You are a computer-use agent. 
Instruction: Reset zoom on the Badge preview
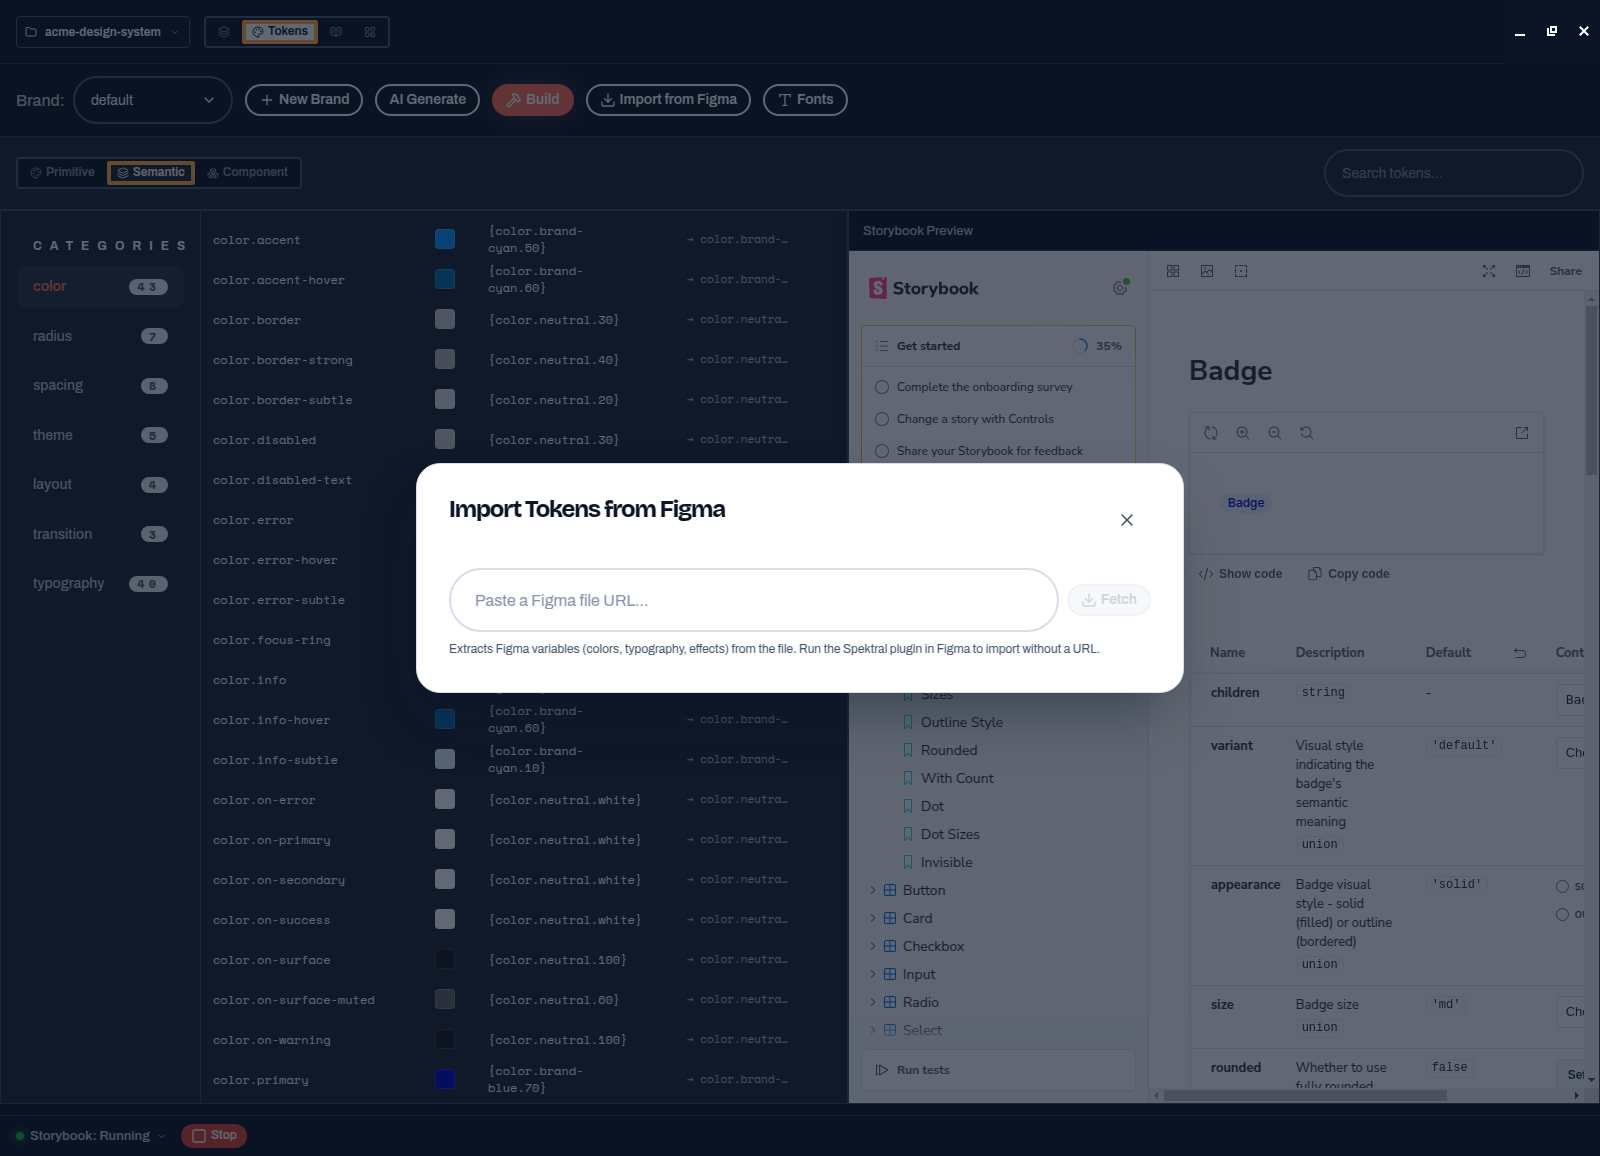tap(1307, 433)
